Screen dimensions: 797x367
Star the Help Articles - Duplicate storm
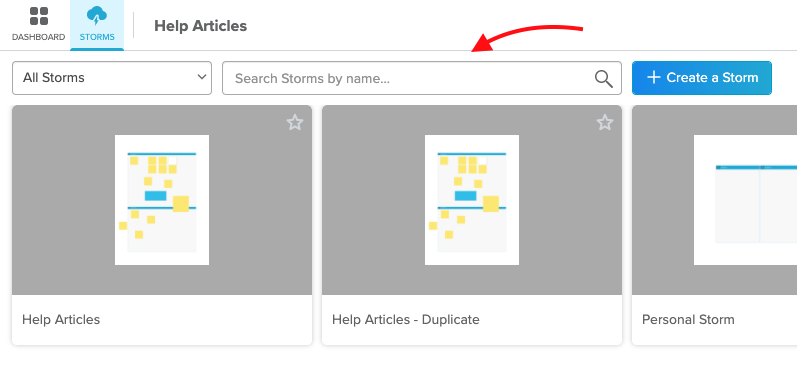point(605,123)
